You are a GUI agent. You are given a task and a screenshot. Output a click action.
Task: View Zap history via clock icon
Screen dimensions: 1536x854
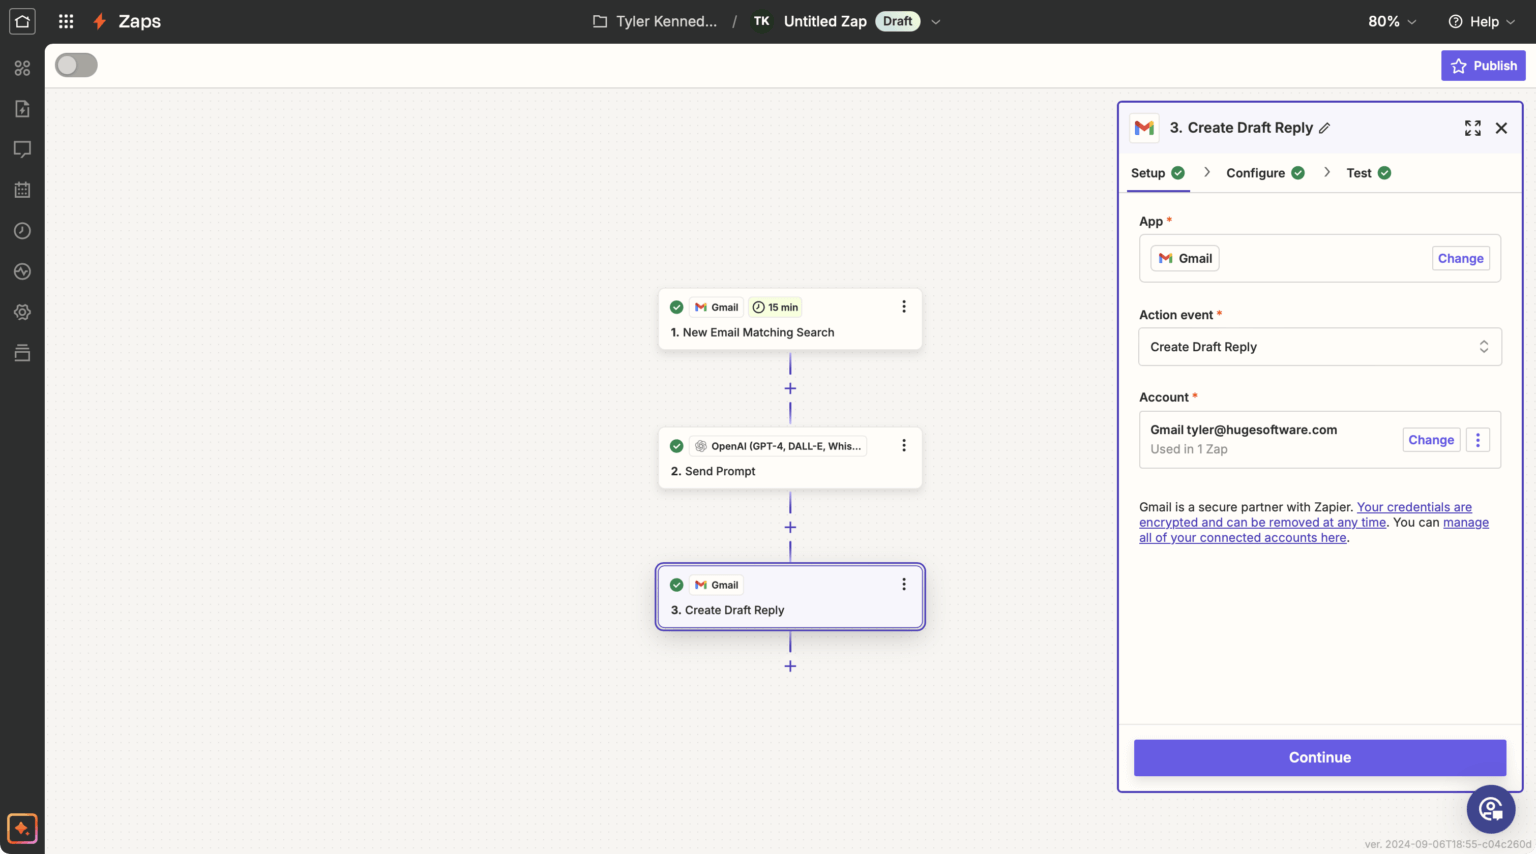click(22, 230)
